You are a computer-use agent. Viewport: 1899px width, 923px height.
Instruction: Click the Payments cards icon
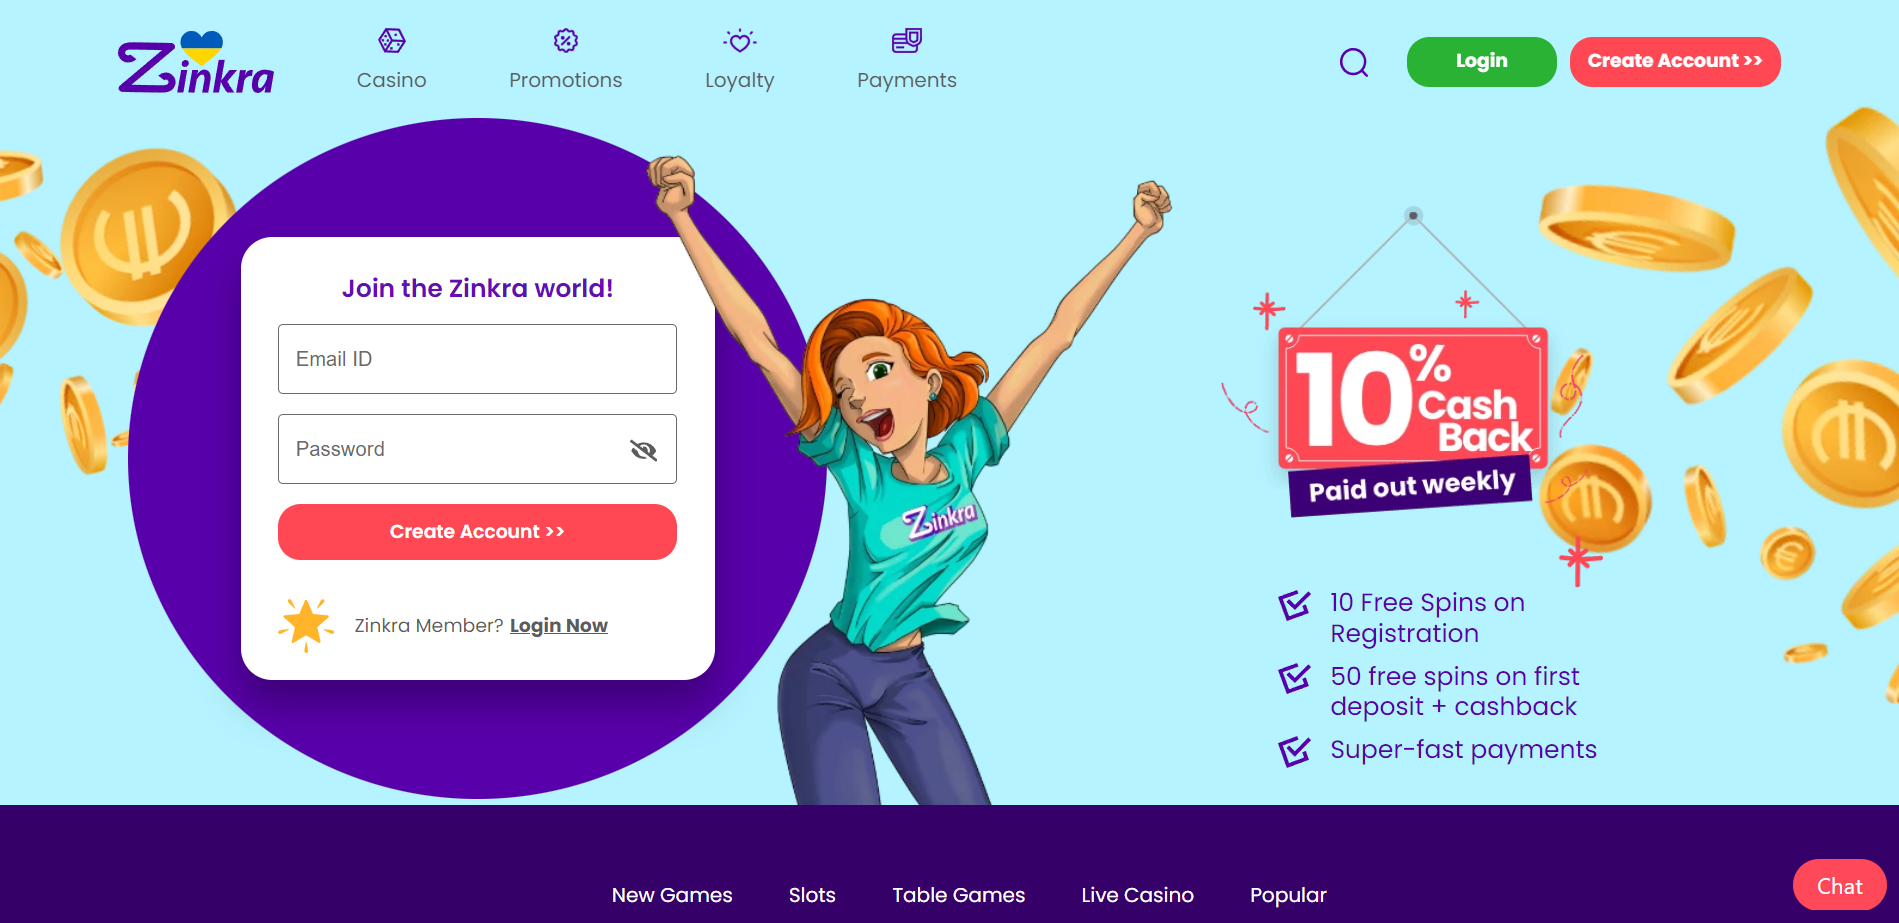tap(907, 41)
